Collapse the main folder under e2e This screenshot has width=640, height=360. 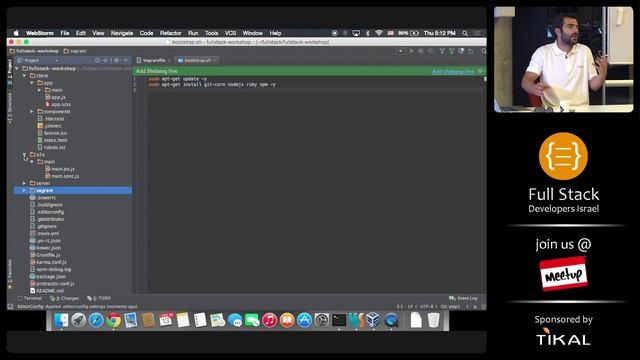tap(32, 162)
